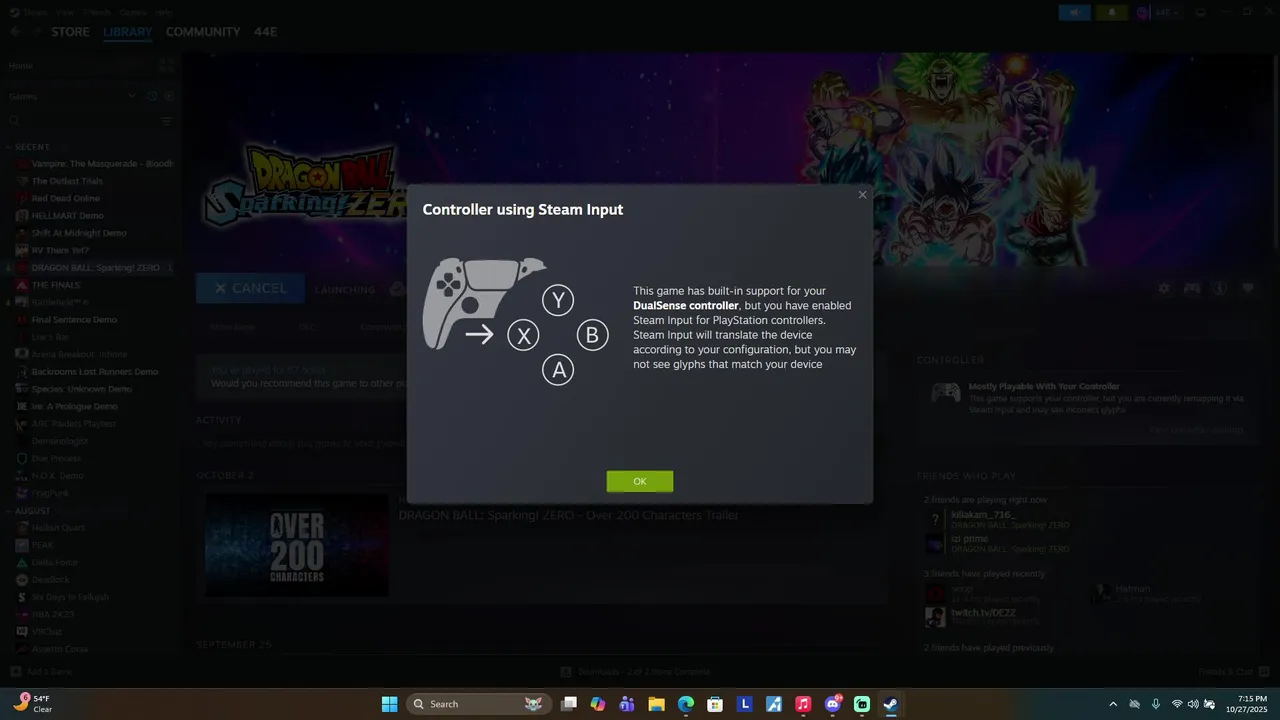The height and width of the screenshot is (720, 1280).
Task: Open the COMMUNITY tab
Action: [x=203, y=32]
